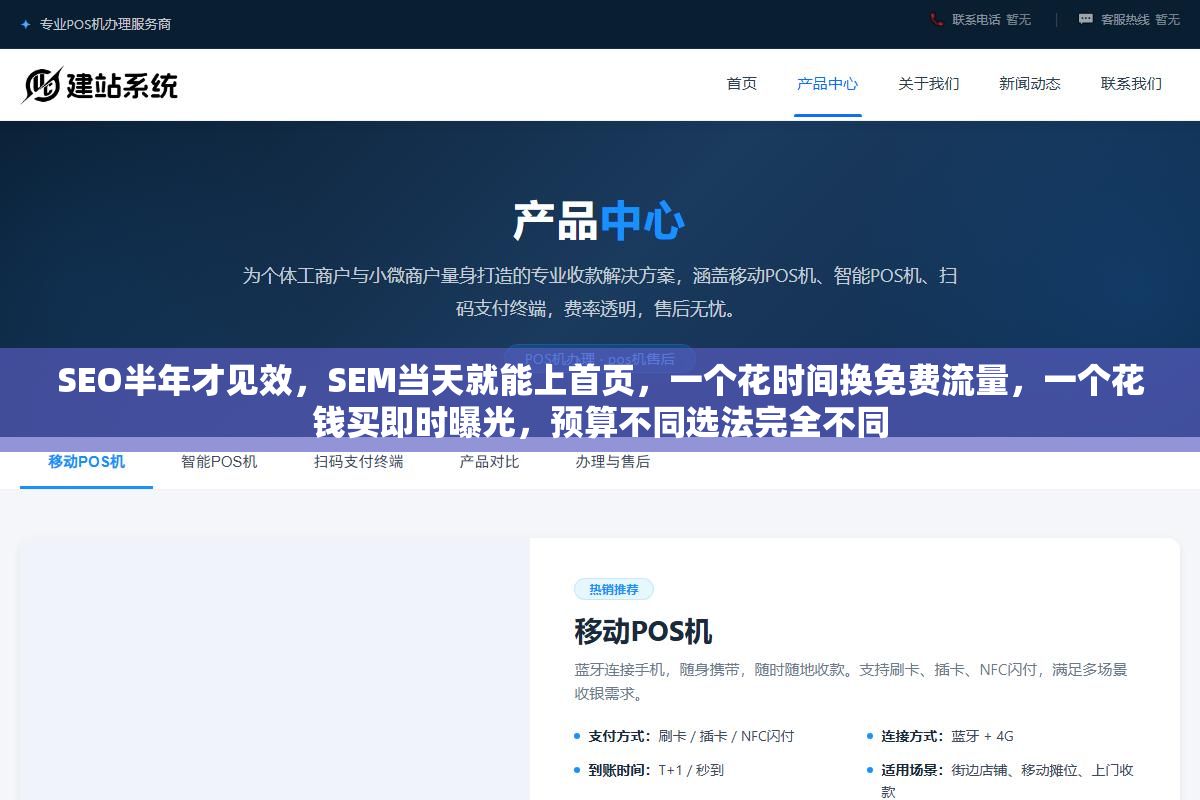Switch to the 智能POS机 tab

click(x=219, y=462)
